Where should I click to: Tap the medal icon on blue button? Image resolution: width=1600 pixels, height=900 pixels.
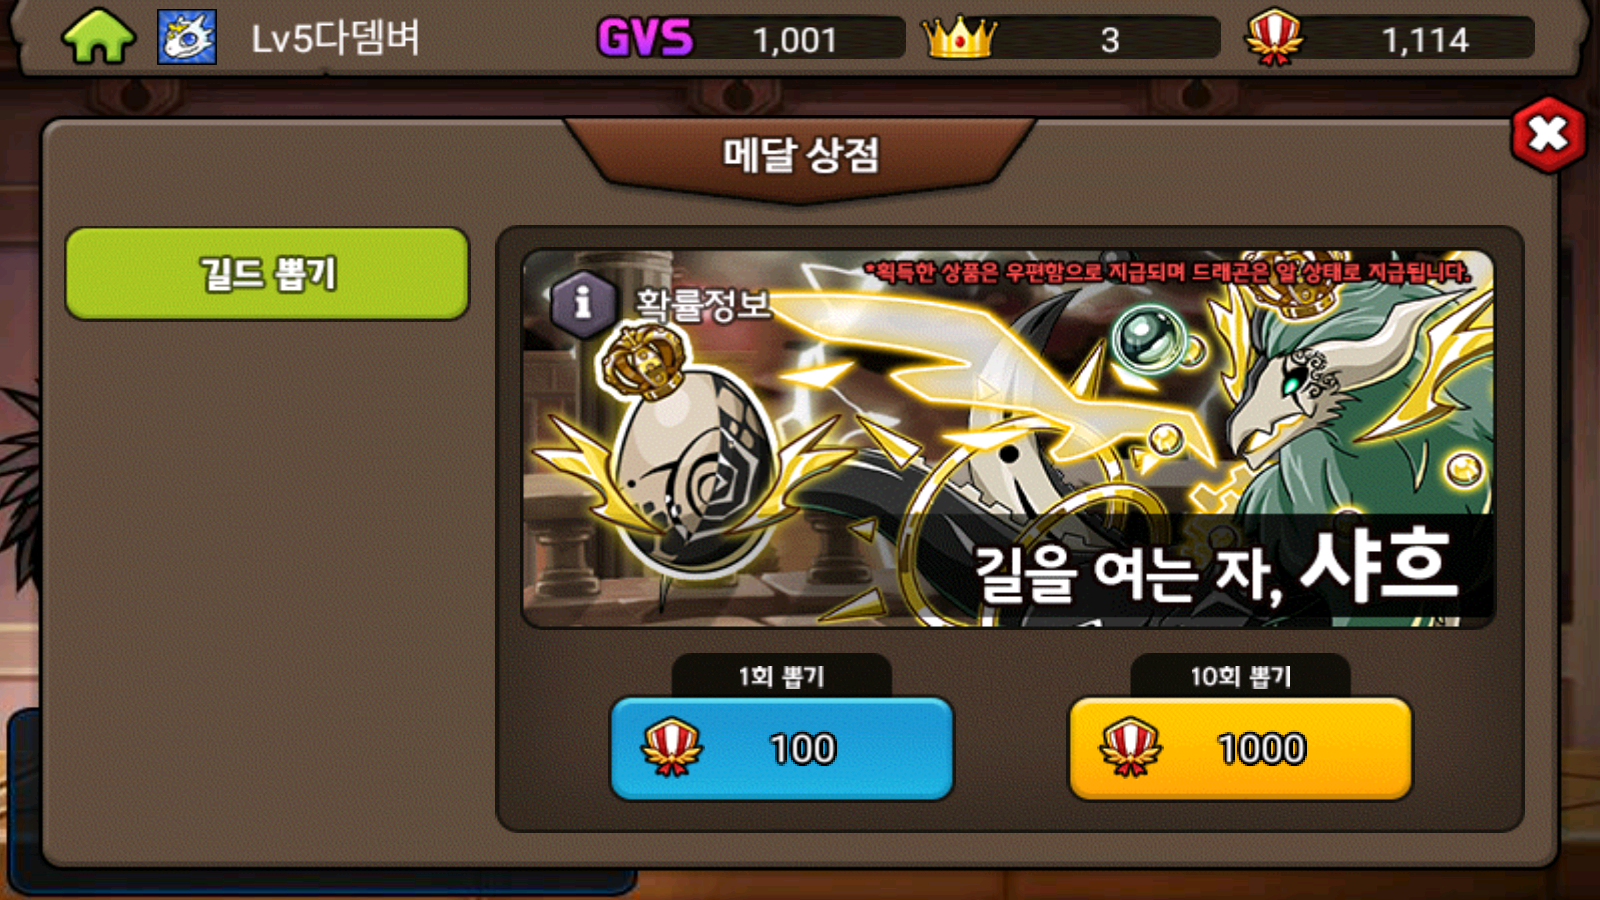(x=672, y=747)
